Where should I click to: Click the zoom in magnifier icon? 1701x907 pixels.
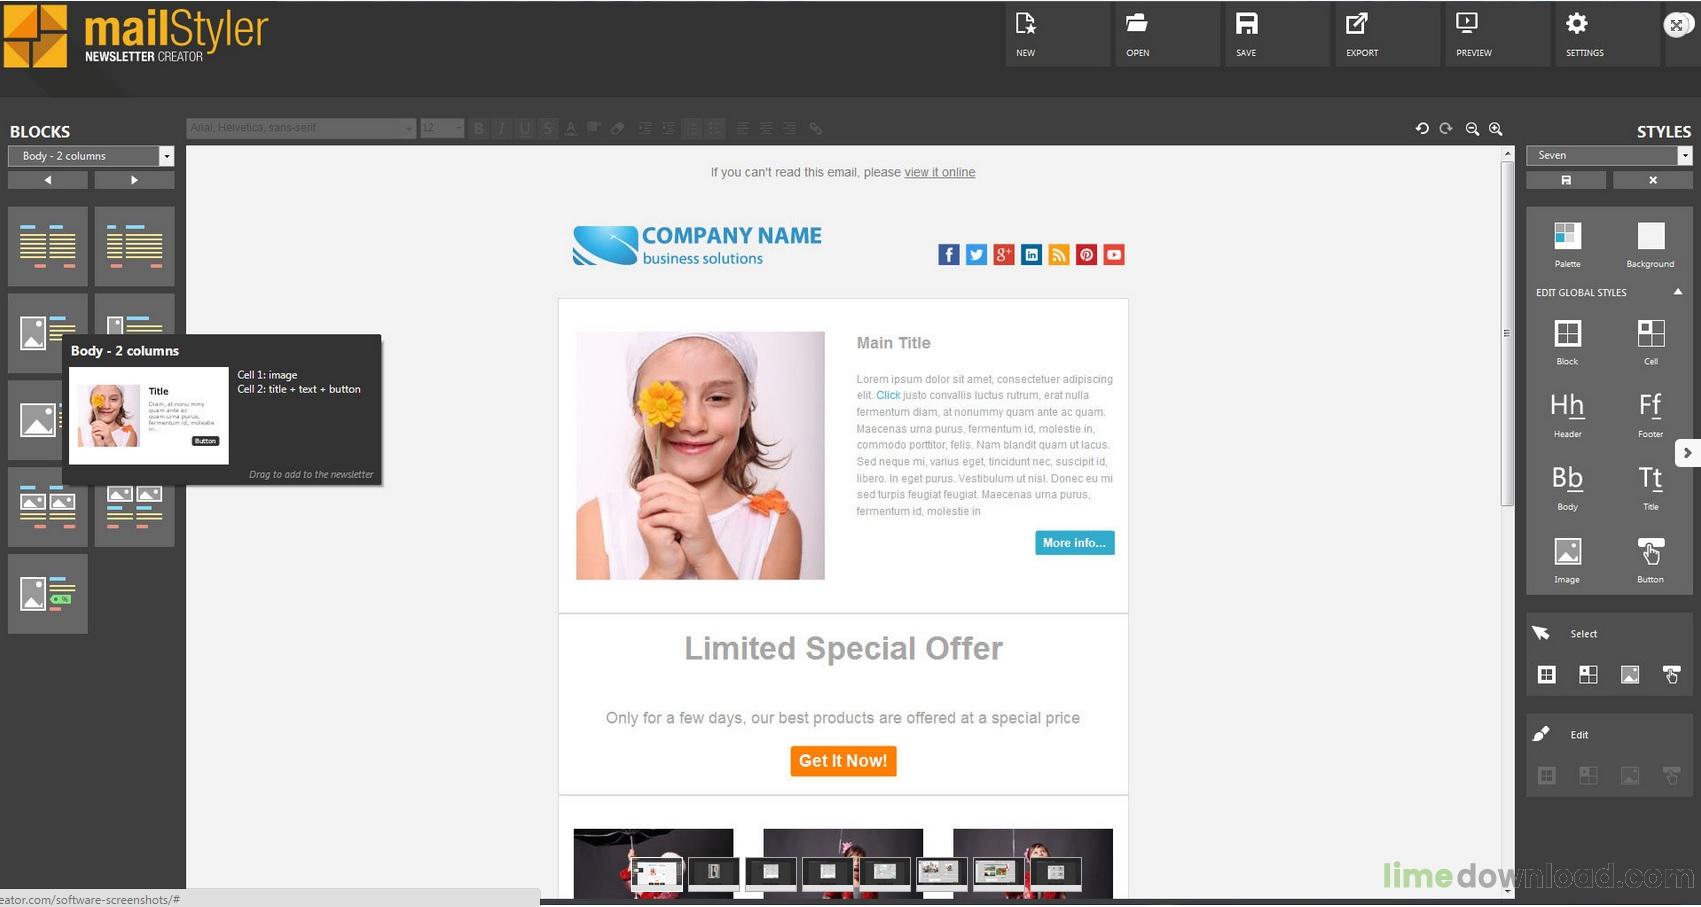(1496, 129)
